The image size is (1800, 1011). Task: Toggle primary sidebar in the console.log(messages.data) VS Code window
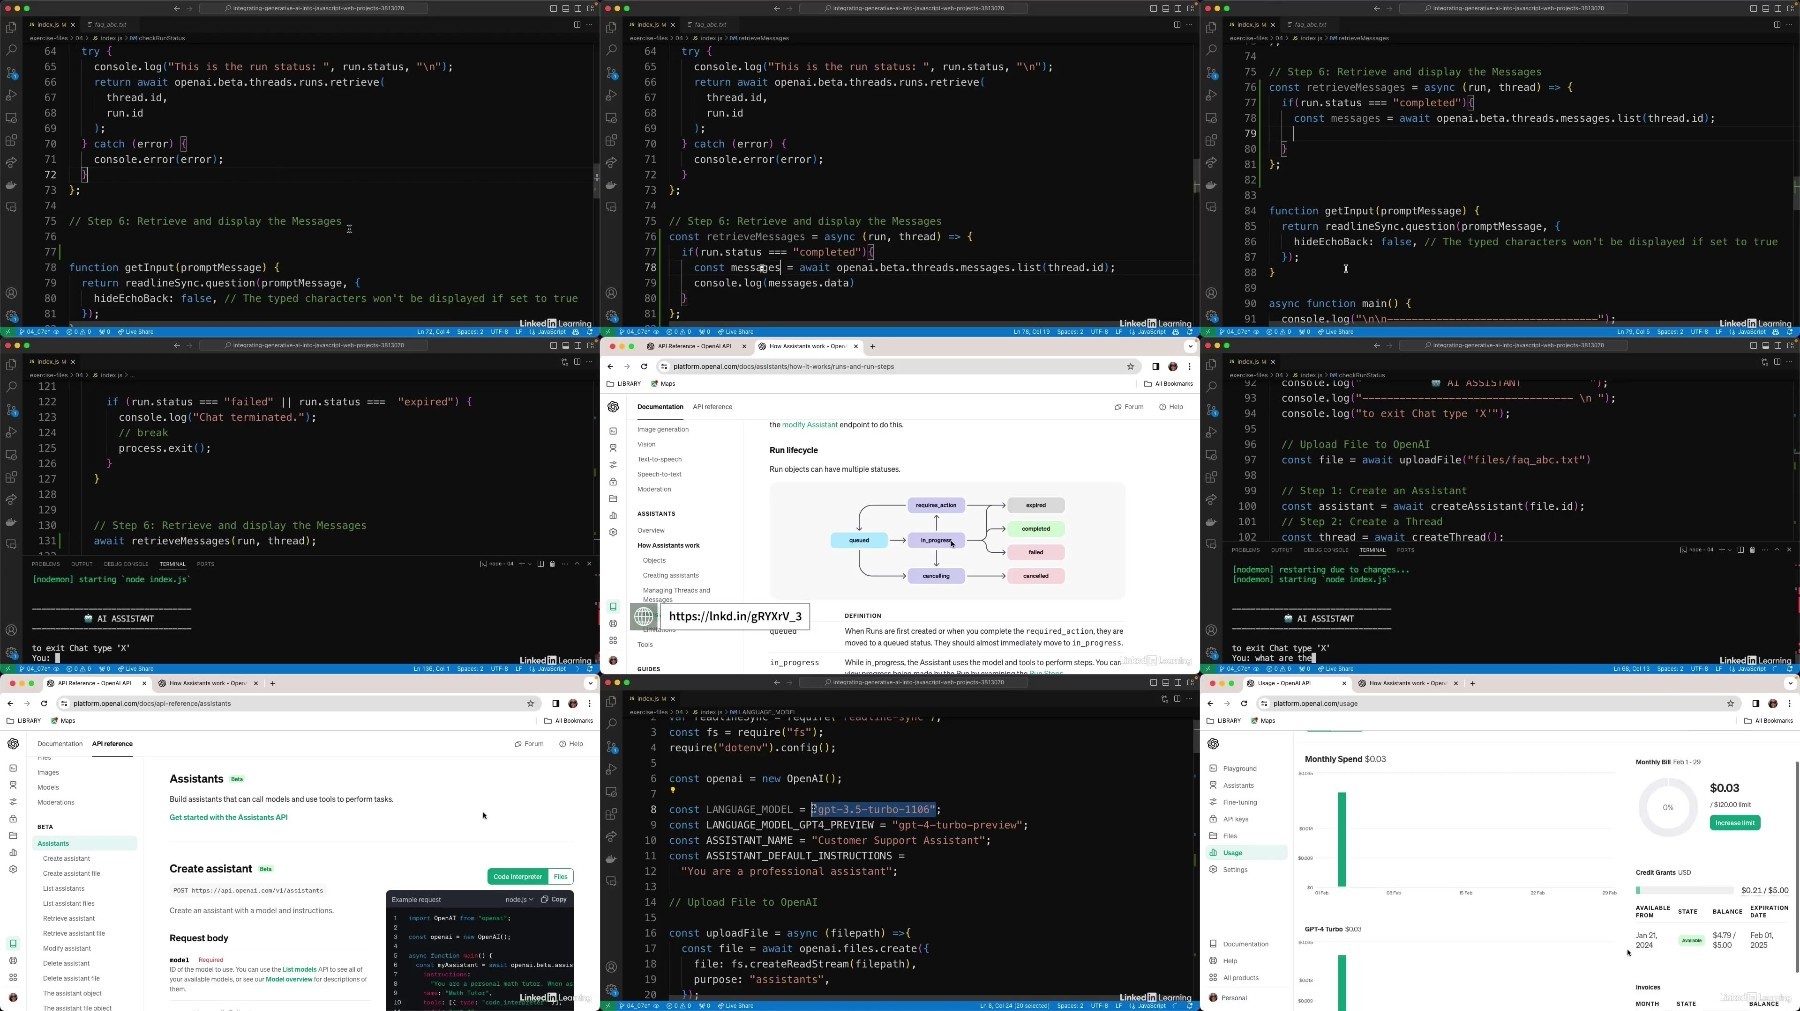1153,8
